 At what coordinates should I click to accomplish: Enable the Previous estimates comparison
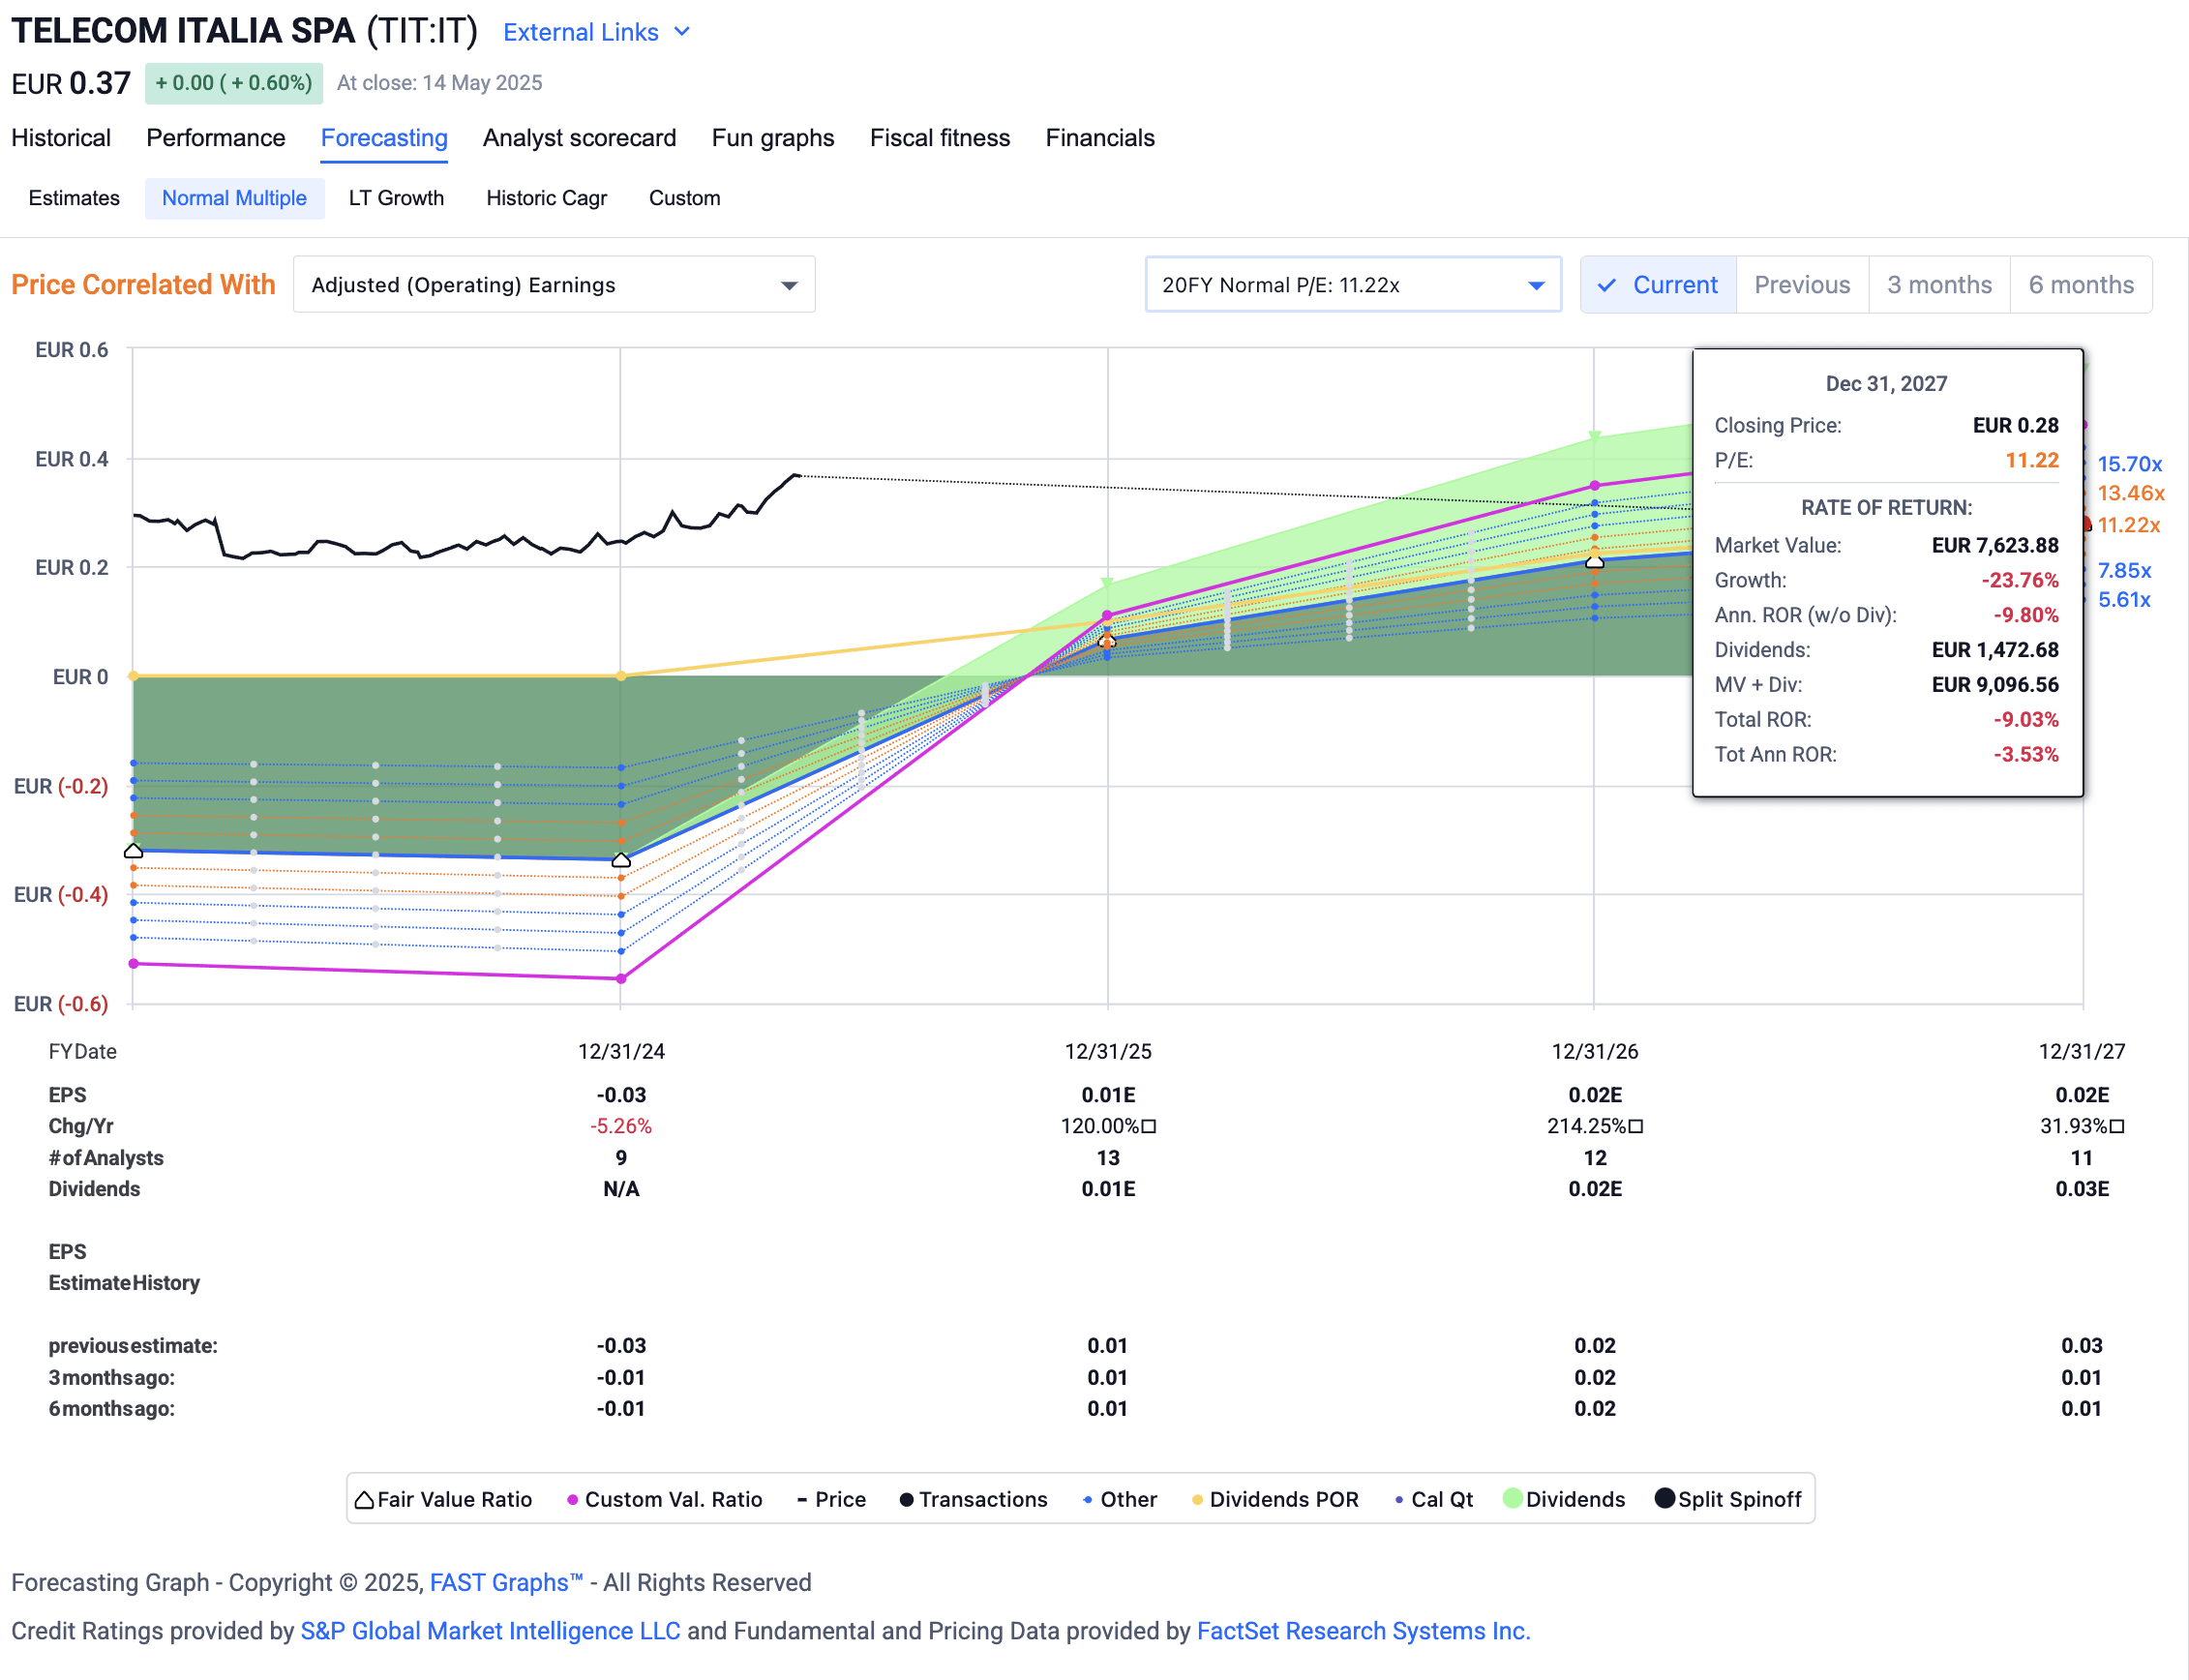click(1801, 285)
